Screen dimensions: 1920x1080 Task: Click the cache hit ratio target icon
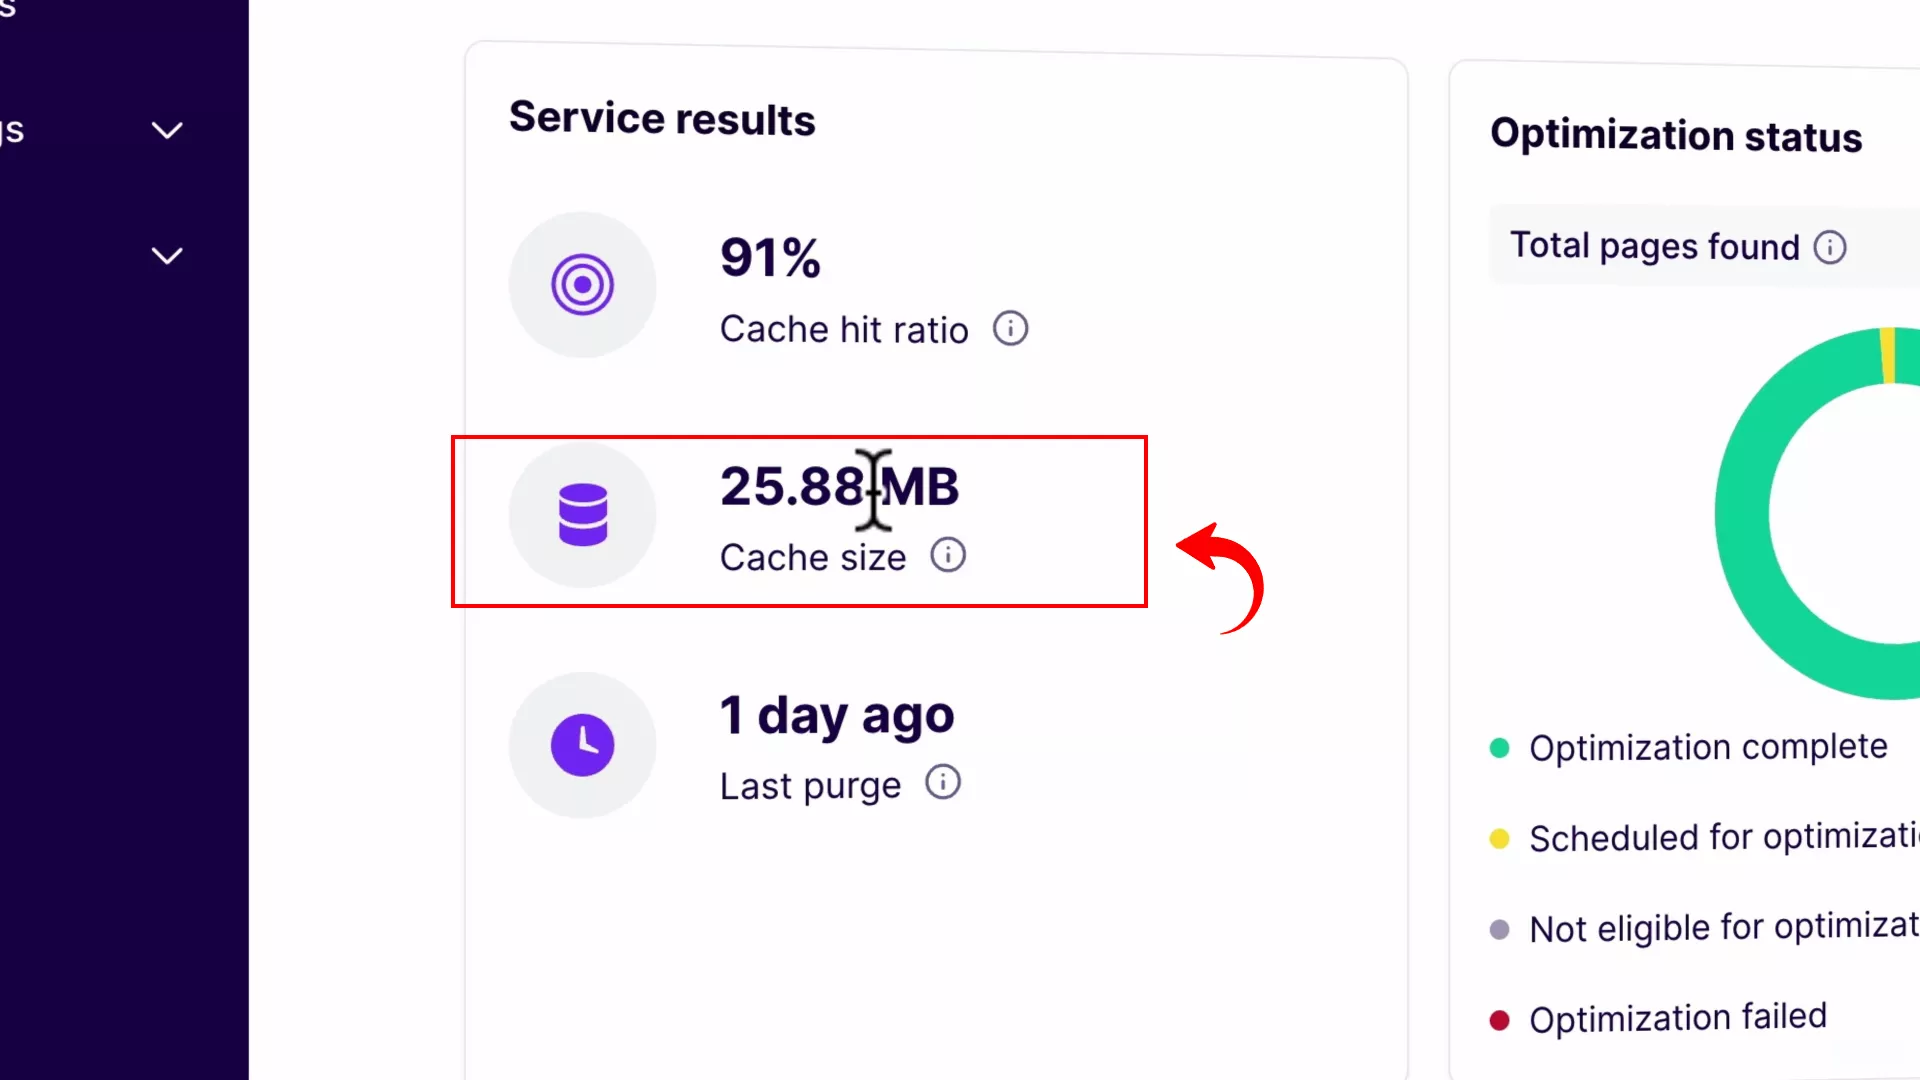(x=582, y=285)
